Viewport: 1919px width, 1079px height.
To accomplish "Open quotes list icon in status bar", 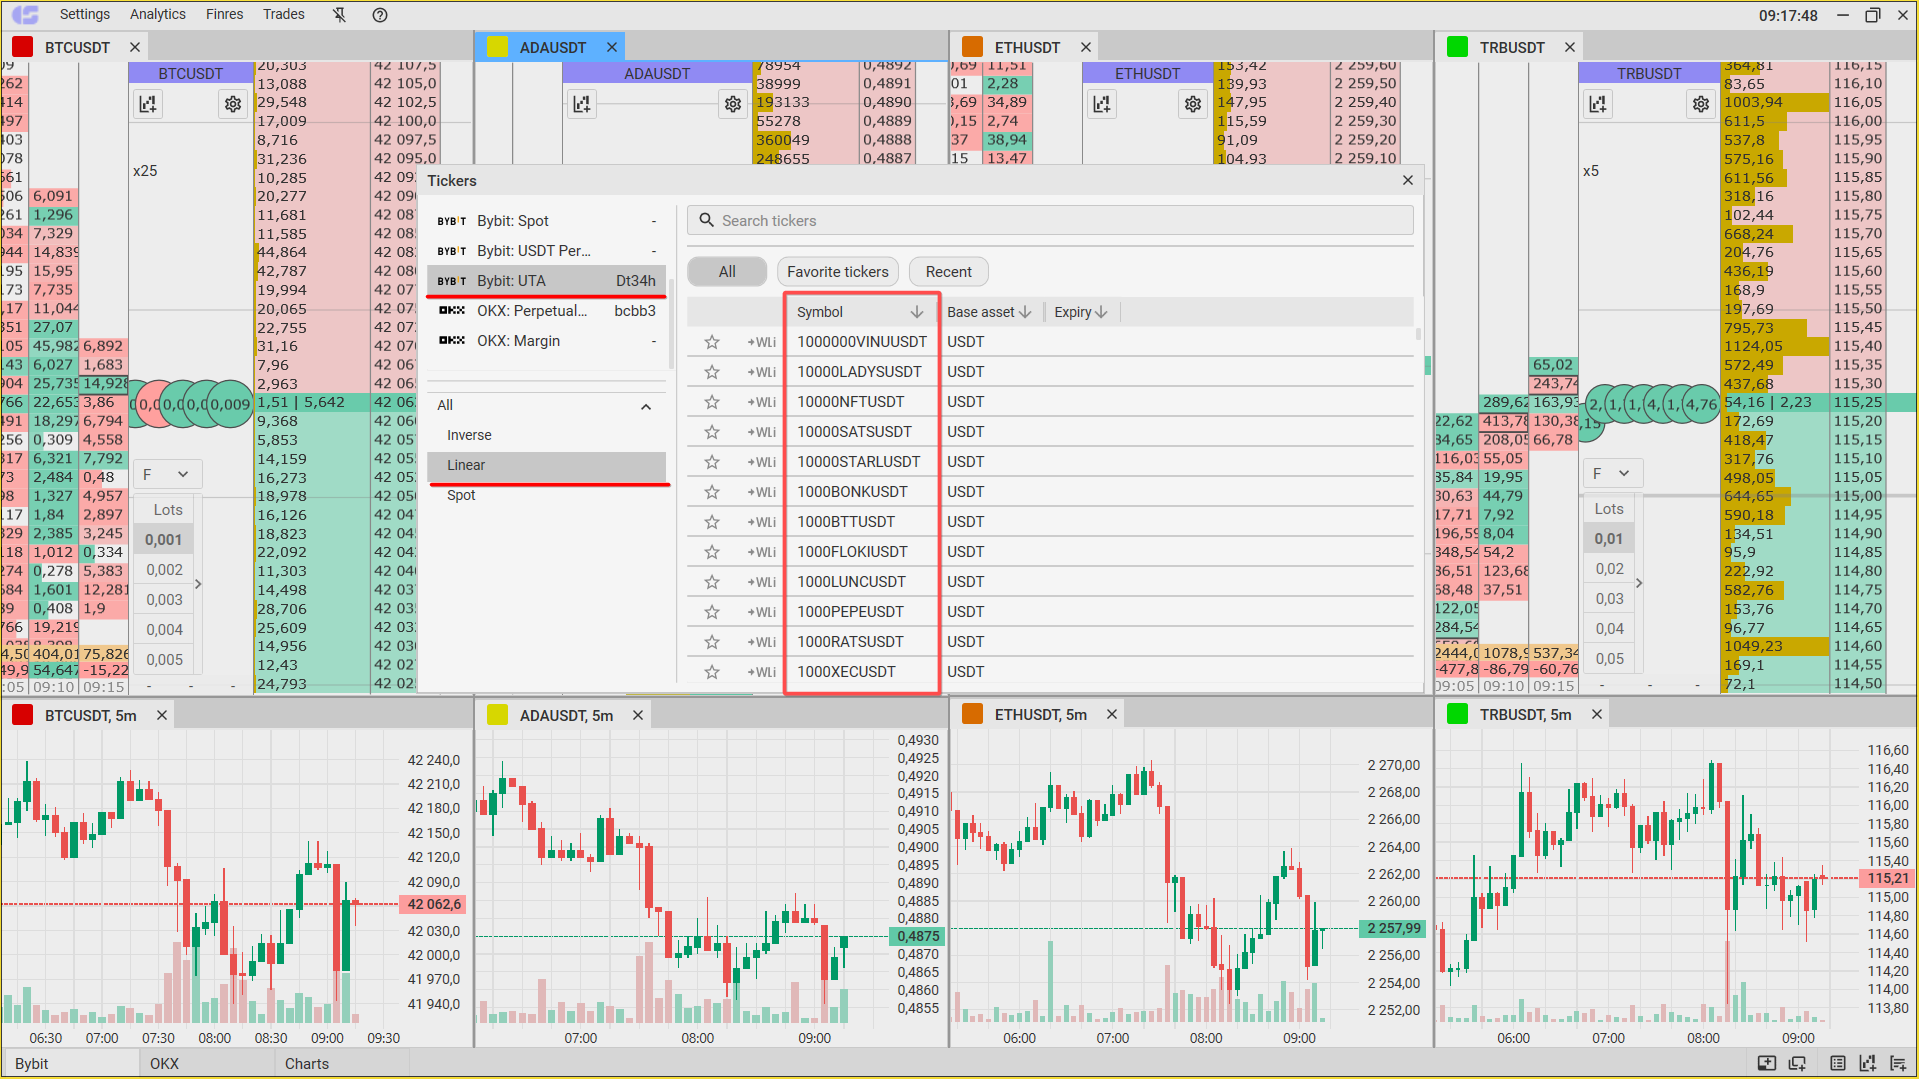I will click(1837, 1063).
